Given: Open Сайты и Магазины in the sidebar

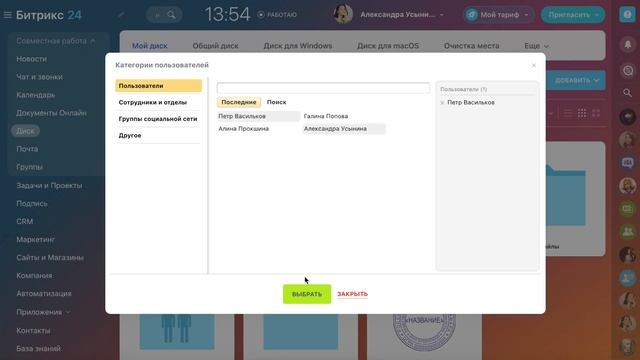Looking at the screenshot, I should pos(50,258).
